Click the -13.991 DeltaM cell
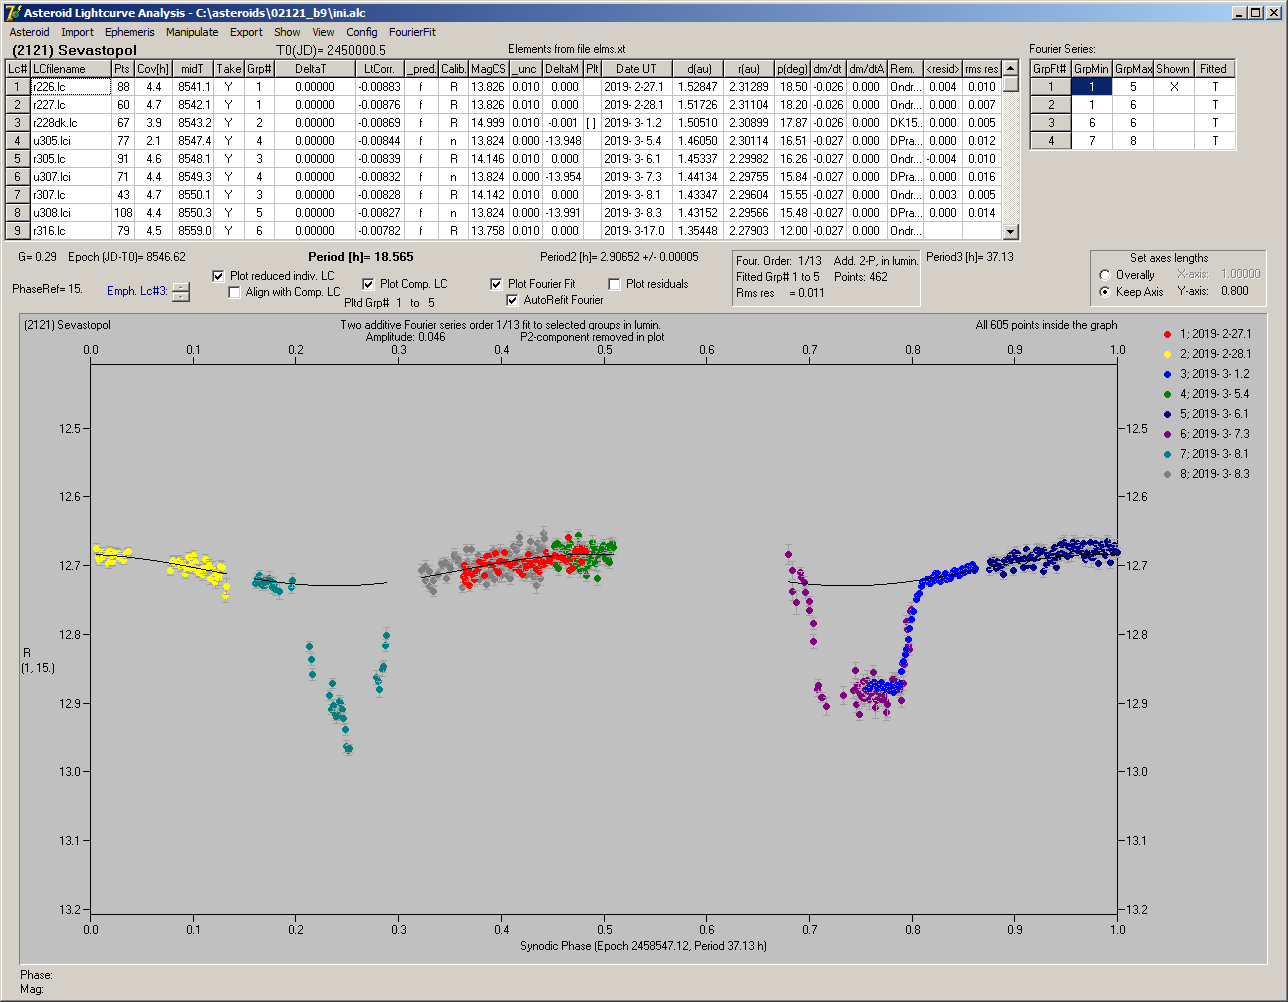Screen dimensions: 1288x1002 click(x=562, y=213)
